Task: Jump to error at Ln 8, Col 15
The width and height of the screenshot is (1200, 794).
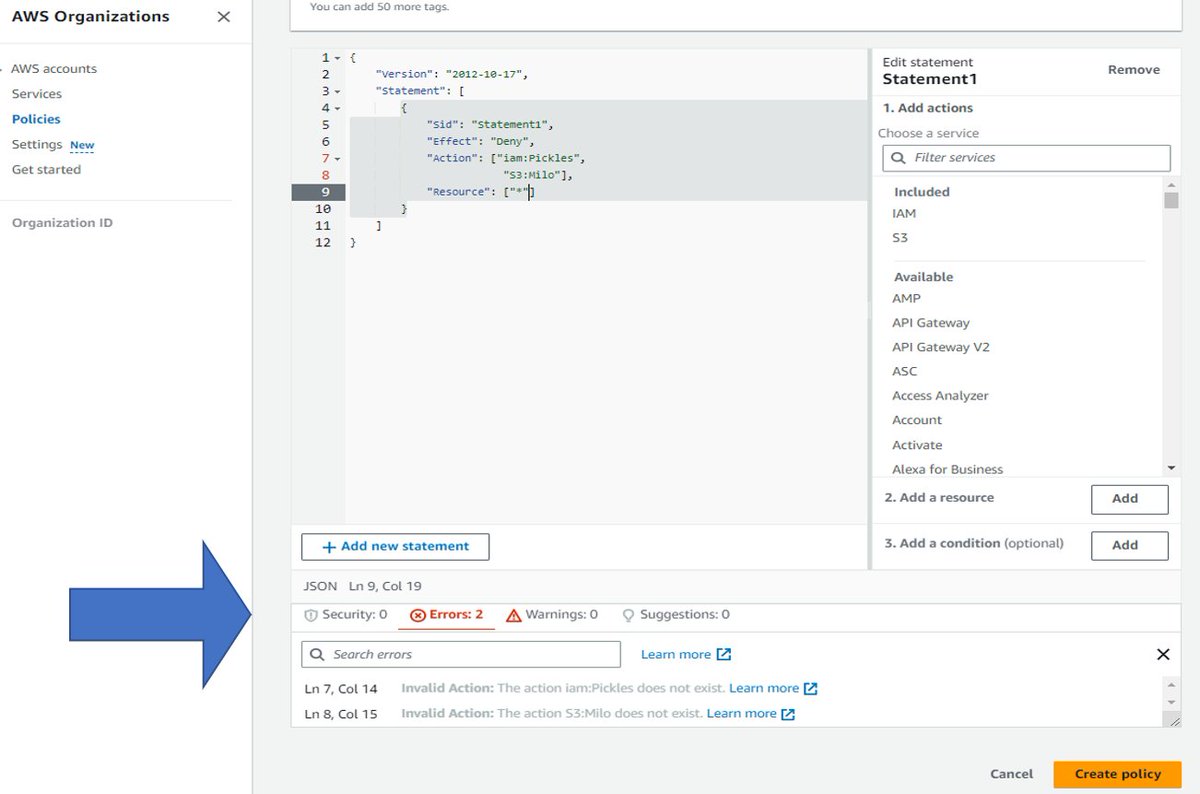Action: click(341, 713)
